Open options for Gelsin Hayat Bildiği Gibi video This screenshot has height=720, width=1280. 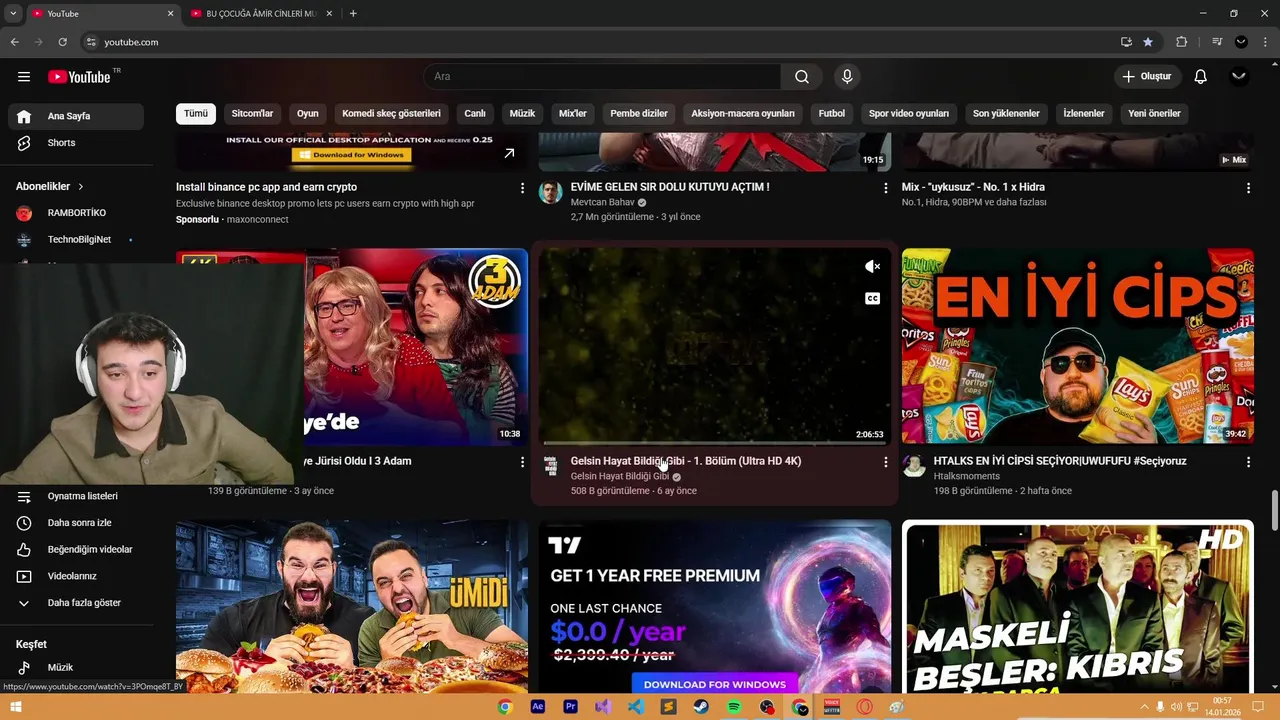[885, 462]
